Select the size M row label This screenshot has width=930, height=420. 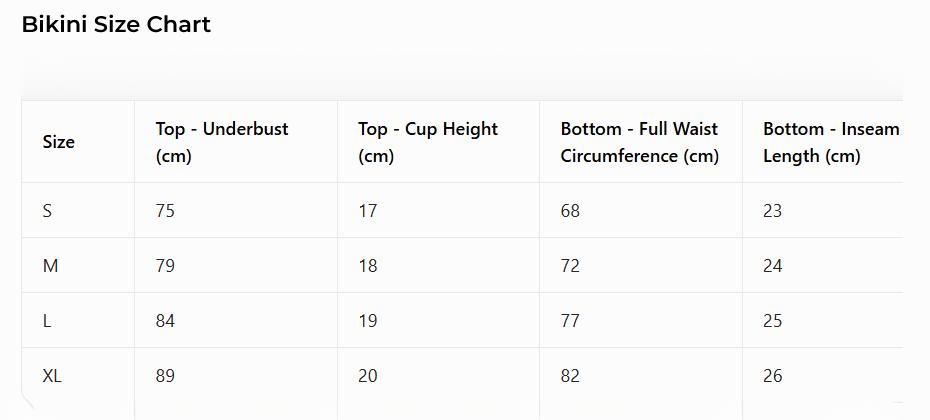50,266
